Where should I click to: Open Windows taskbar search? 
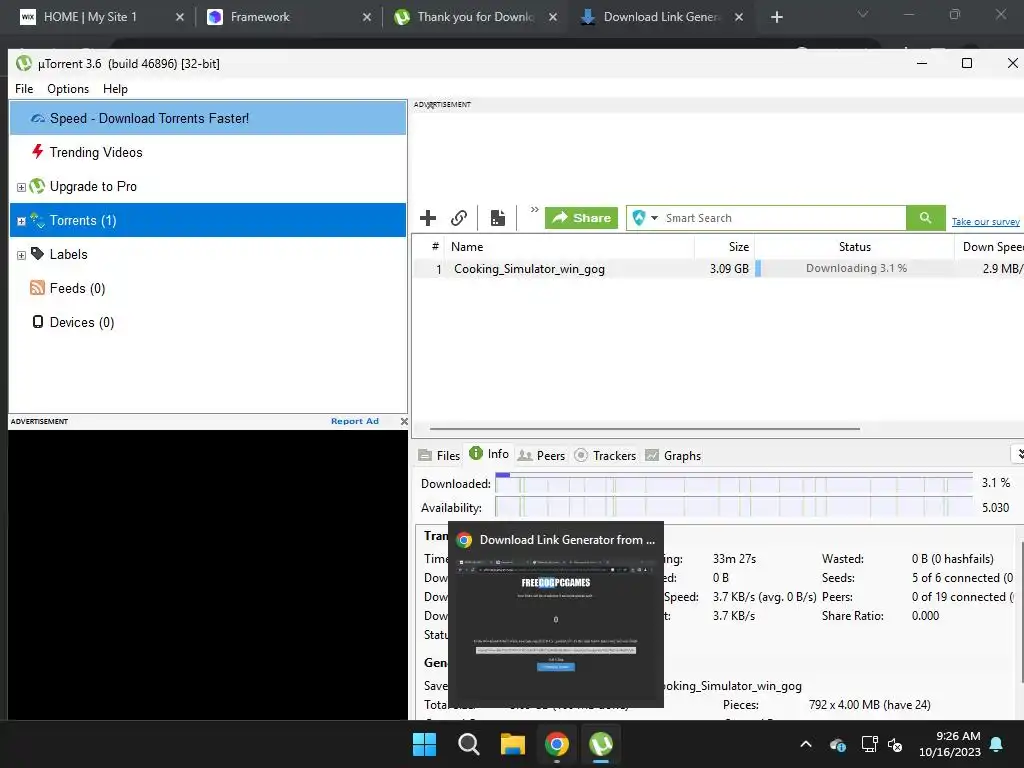468,744
